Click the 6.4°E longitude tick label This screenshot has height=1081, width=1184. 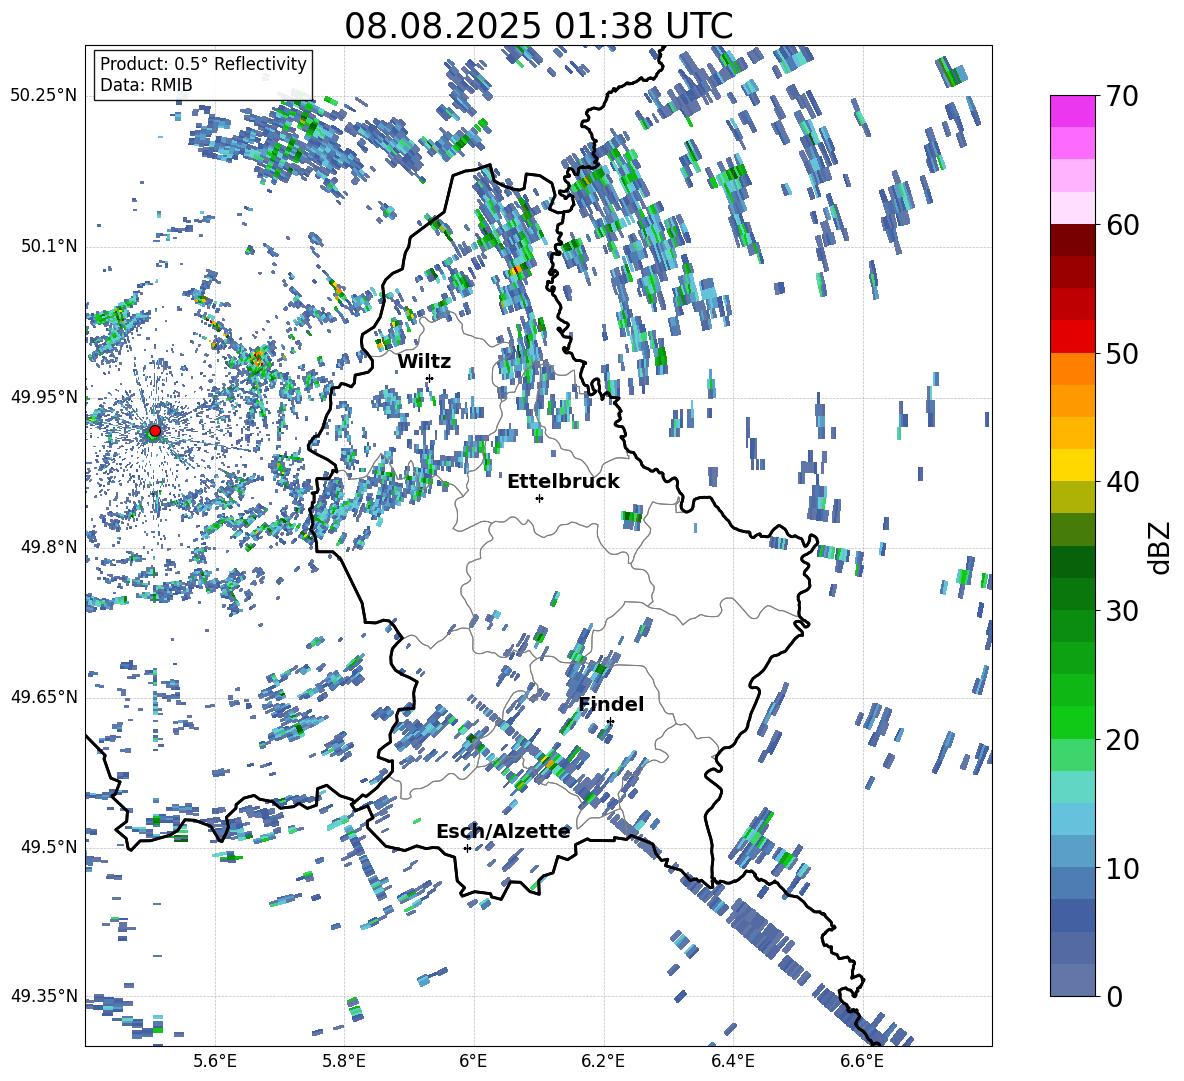click(x=732, y=1061)
